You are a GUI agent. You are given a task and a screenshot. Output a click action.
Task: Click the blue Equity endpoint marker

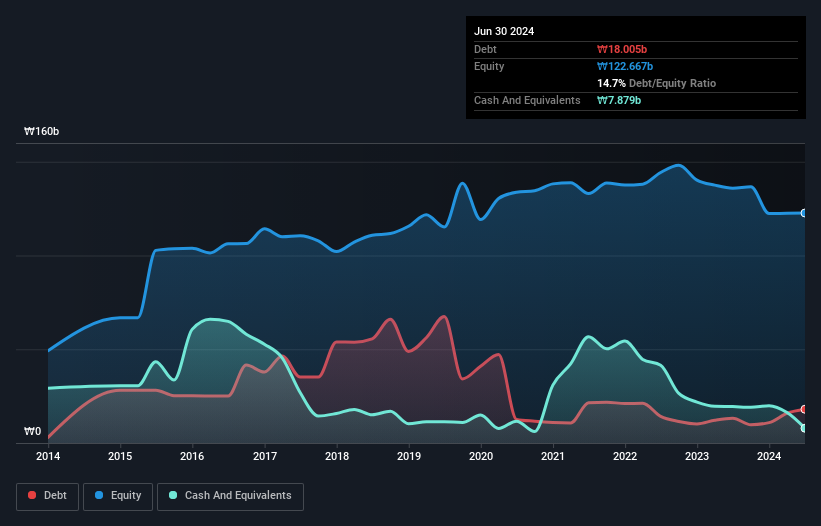[x=804, y=213]
